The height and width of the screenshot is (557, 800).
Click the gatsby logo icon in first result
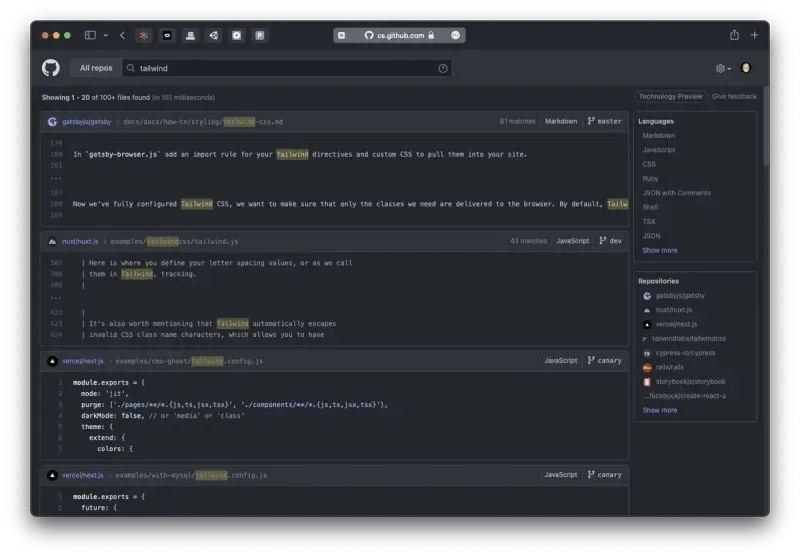click(52, 121)
